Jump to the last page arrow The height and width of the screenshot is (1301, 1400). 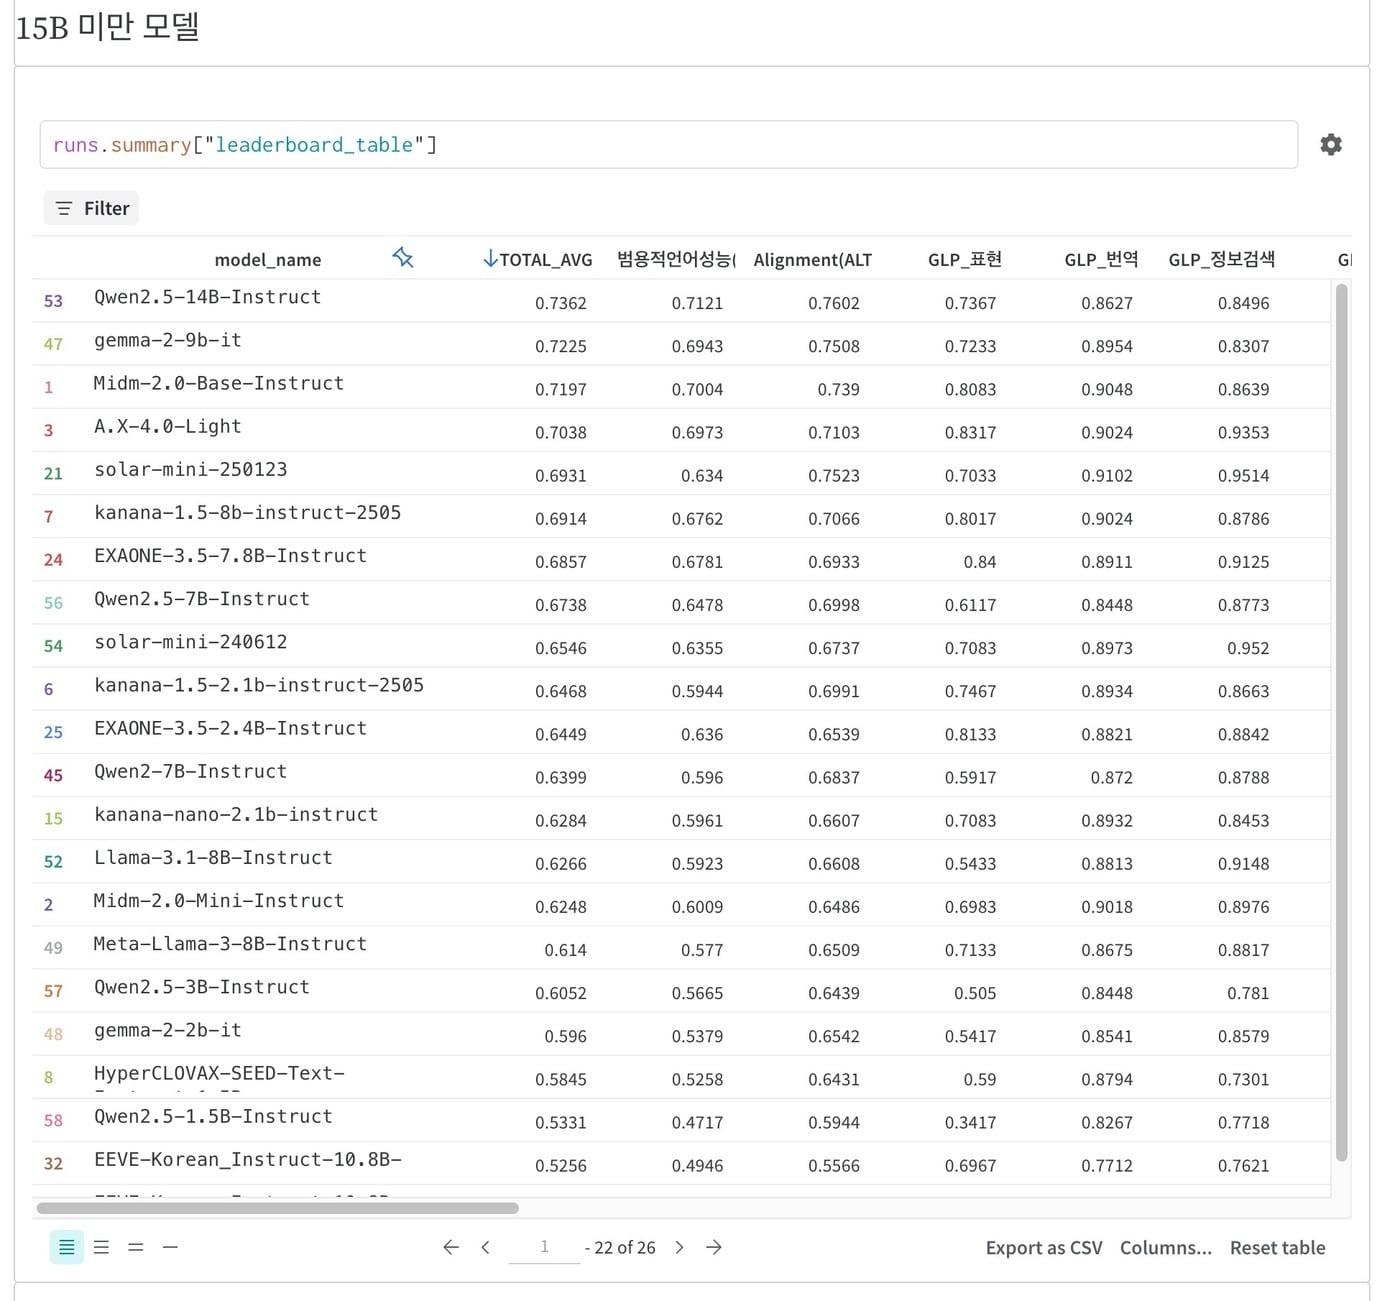pos(714,1247)
